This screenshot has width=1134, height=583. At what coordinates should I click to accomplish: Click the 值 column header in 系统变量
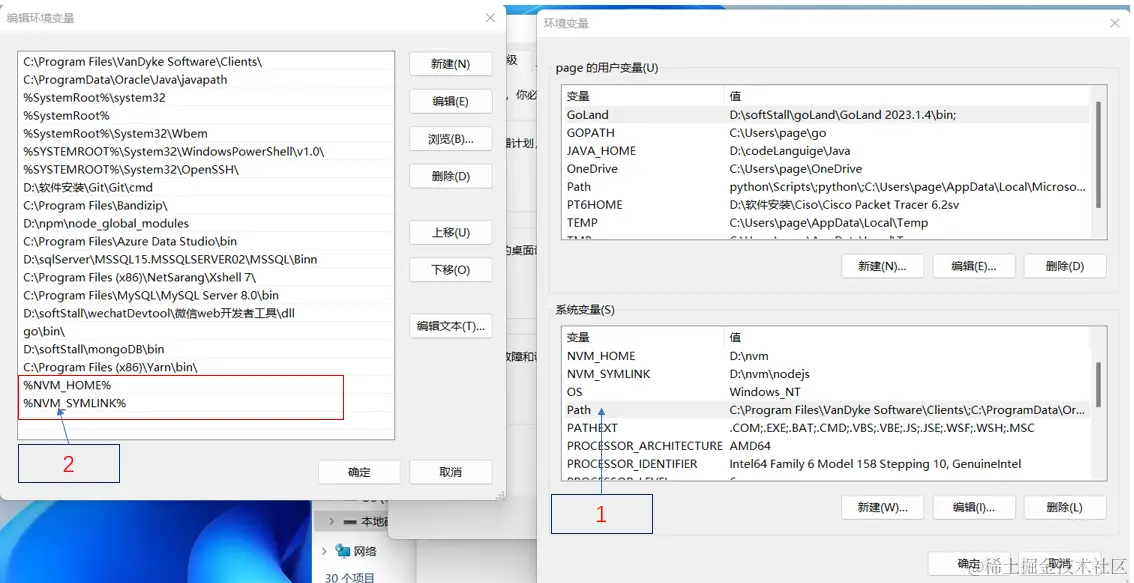(907, 337)
